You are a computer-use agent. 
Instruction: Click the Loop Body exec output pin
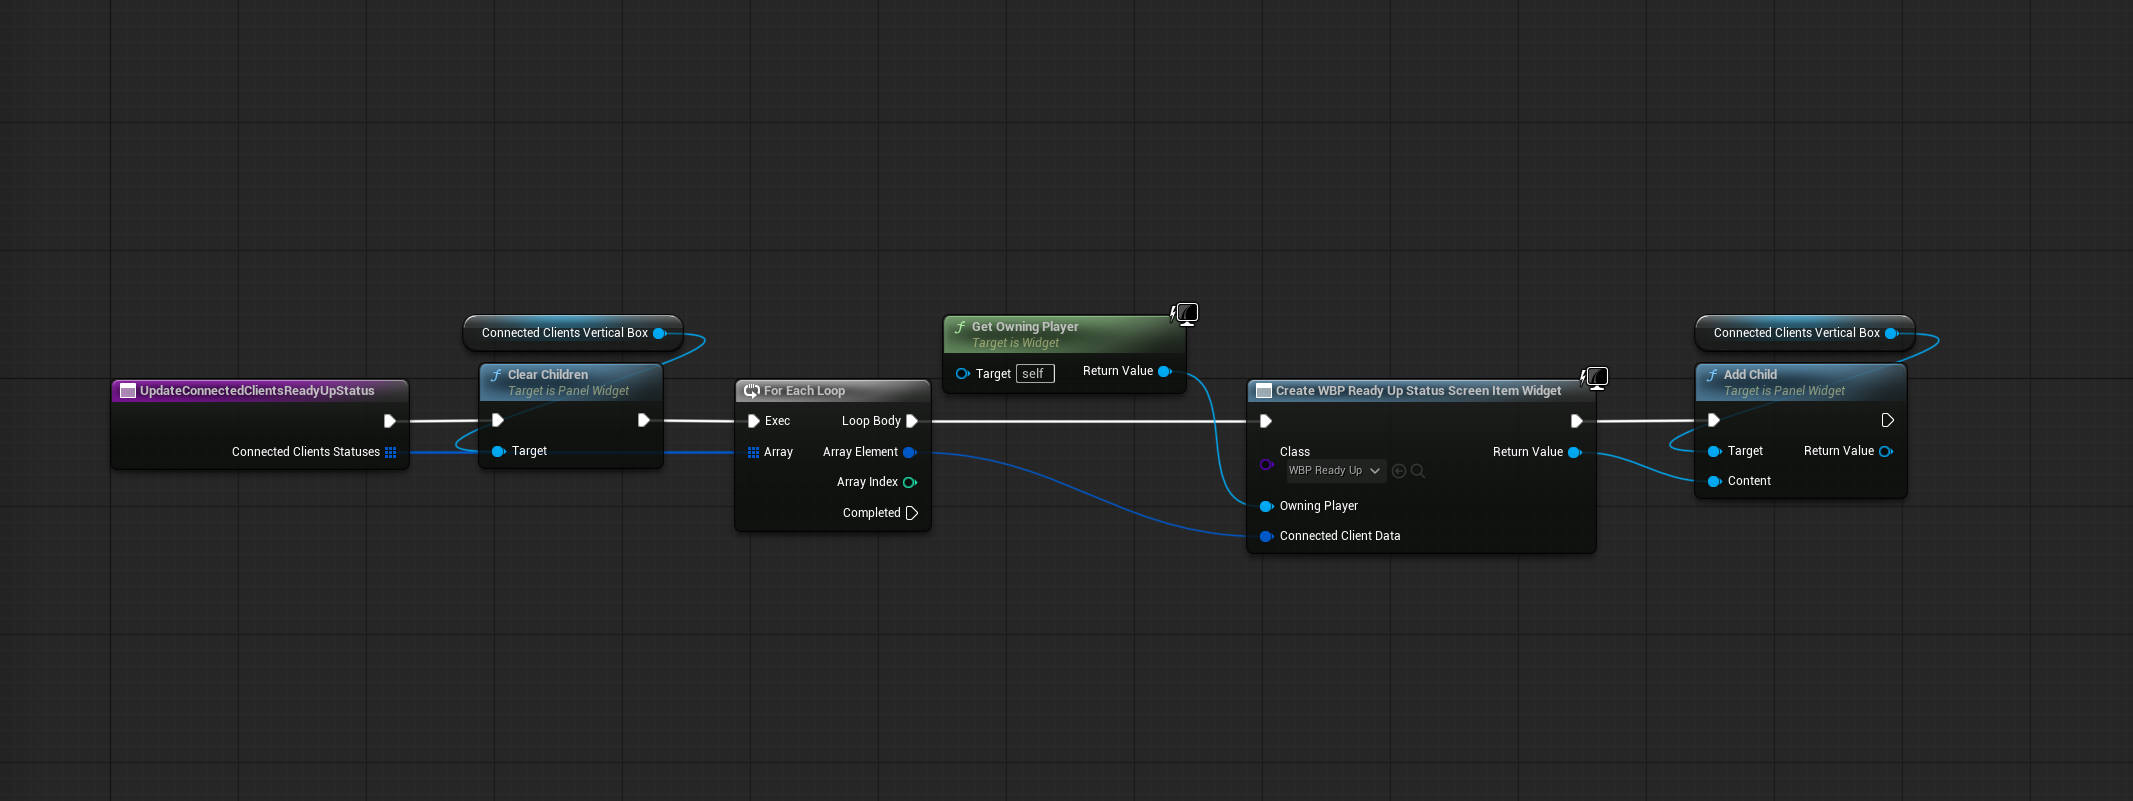pos(911,421)
